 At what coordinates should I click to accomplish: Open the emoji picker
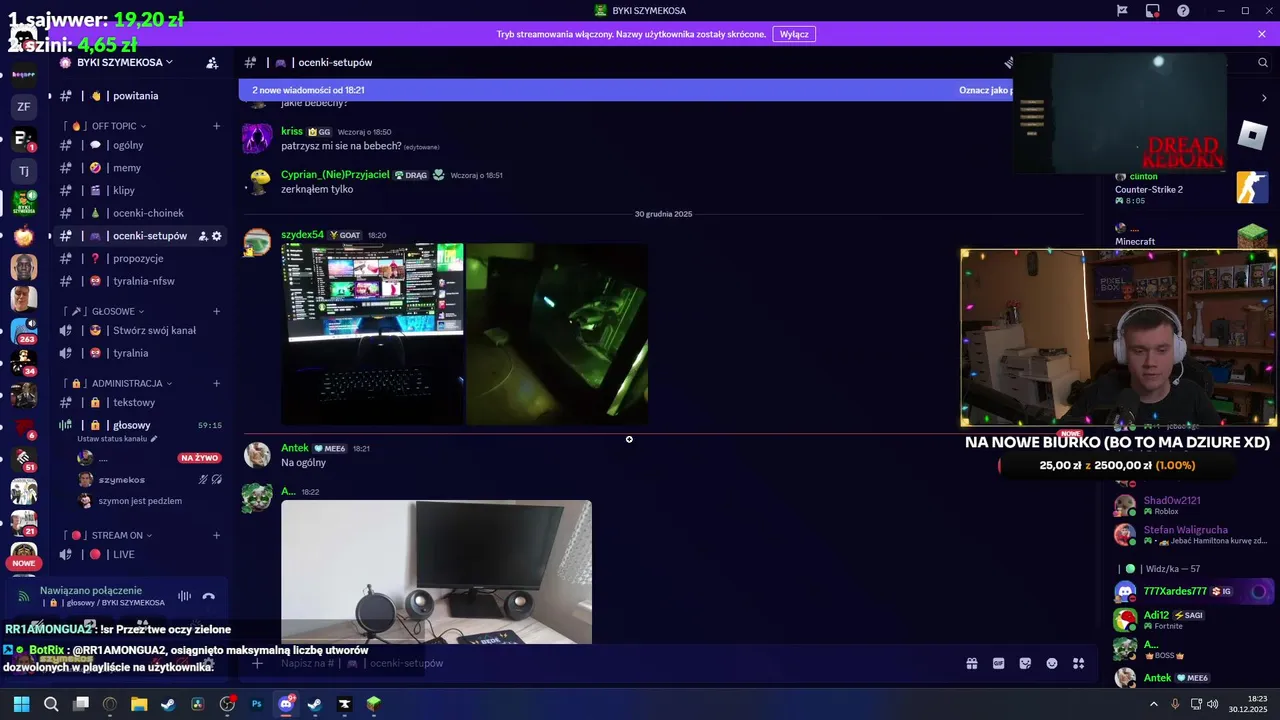(1052, 663)
